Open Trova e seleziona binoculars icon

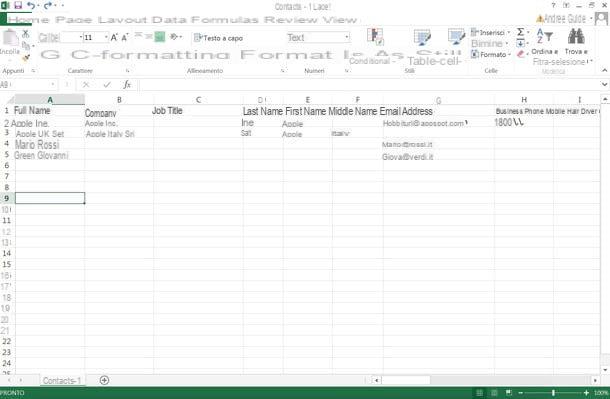pos(576,37)
